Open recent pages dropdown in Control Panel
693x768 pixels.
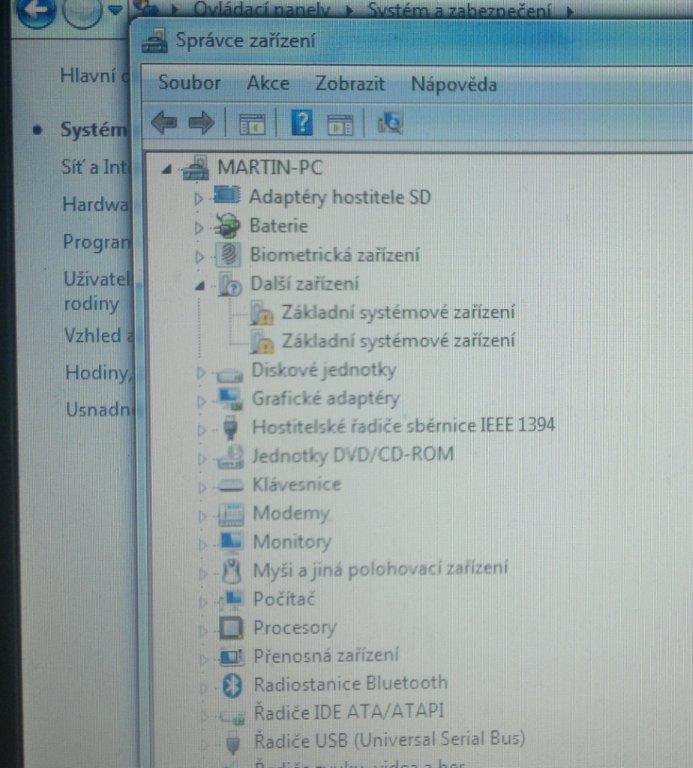coord(116,10)
